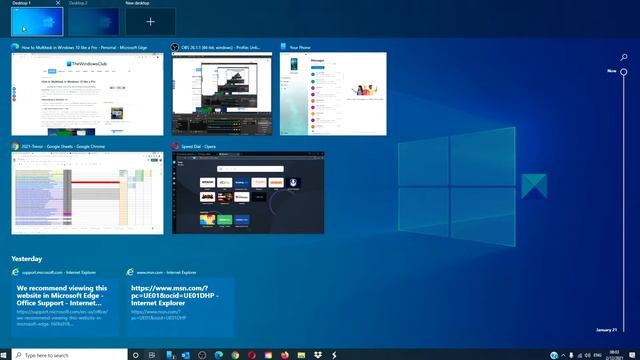Open Outlook from the taskbar
This screenshot has height=360, width=640.
(186, 355)
